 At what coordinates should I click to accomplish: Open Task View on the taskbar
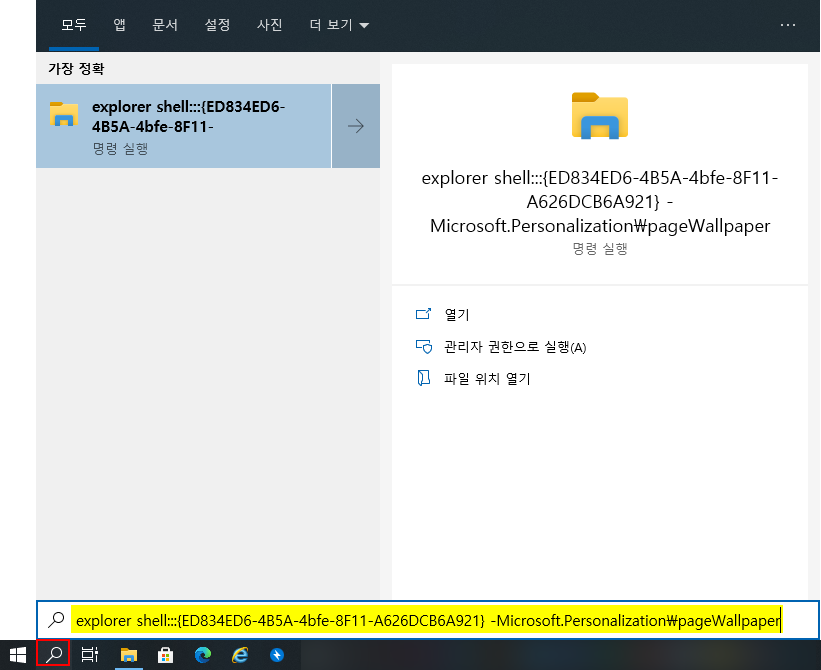click(x=90, y=655)
